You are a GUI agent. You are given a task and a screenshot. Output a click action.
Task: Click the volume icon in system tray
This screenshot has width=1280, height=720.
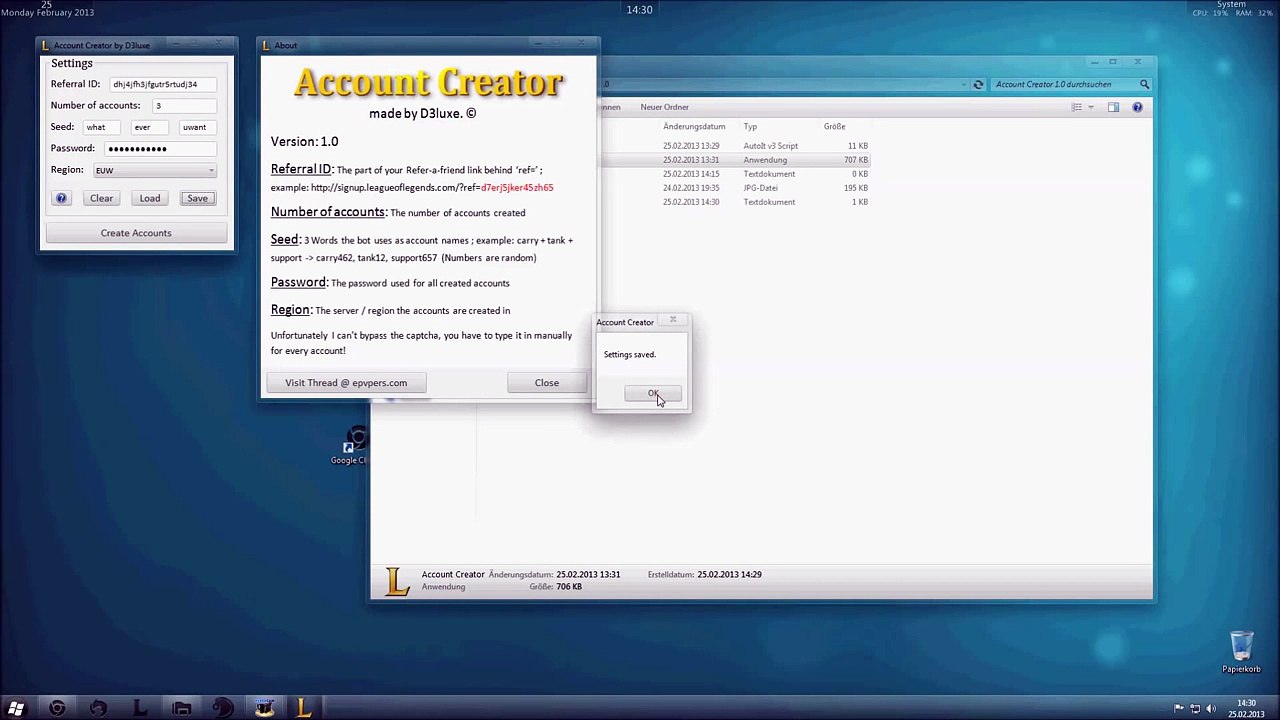[1211, 709]
